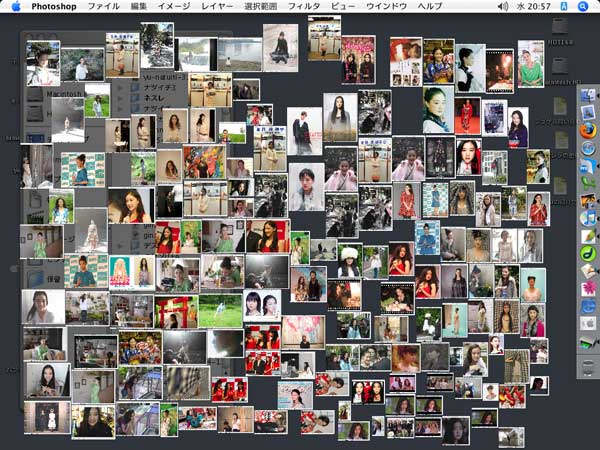The height and width of the screenshot is (450, 600).
Task: Open green MSN Messenger Dock icon
Action: pos(588,183)
